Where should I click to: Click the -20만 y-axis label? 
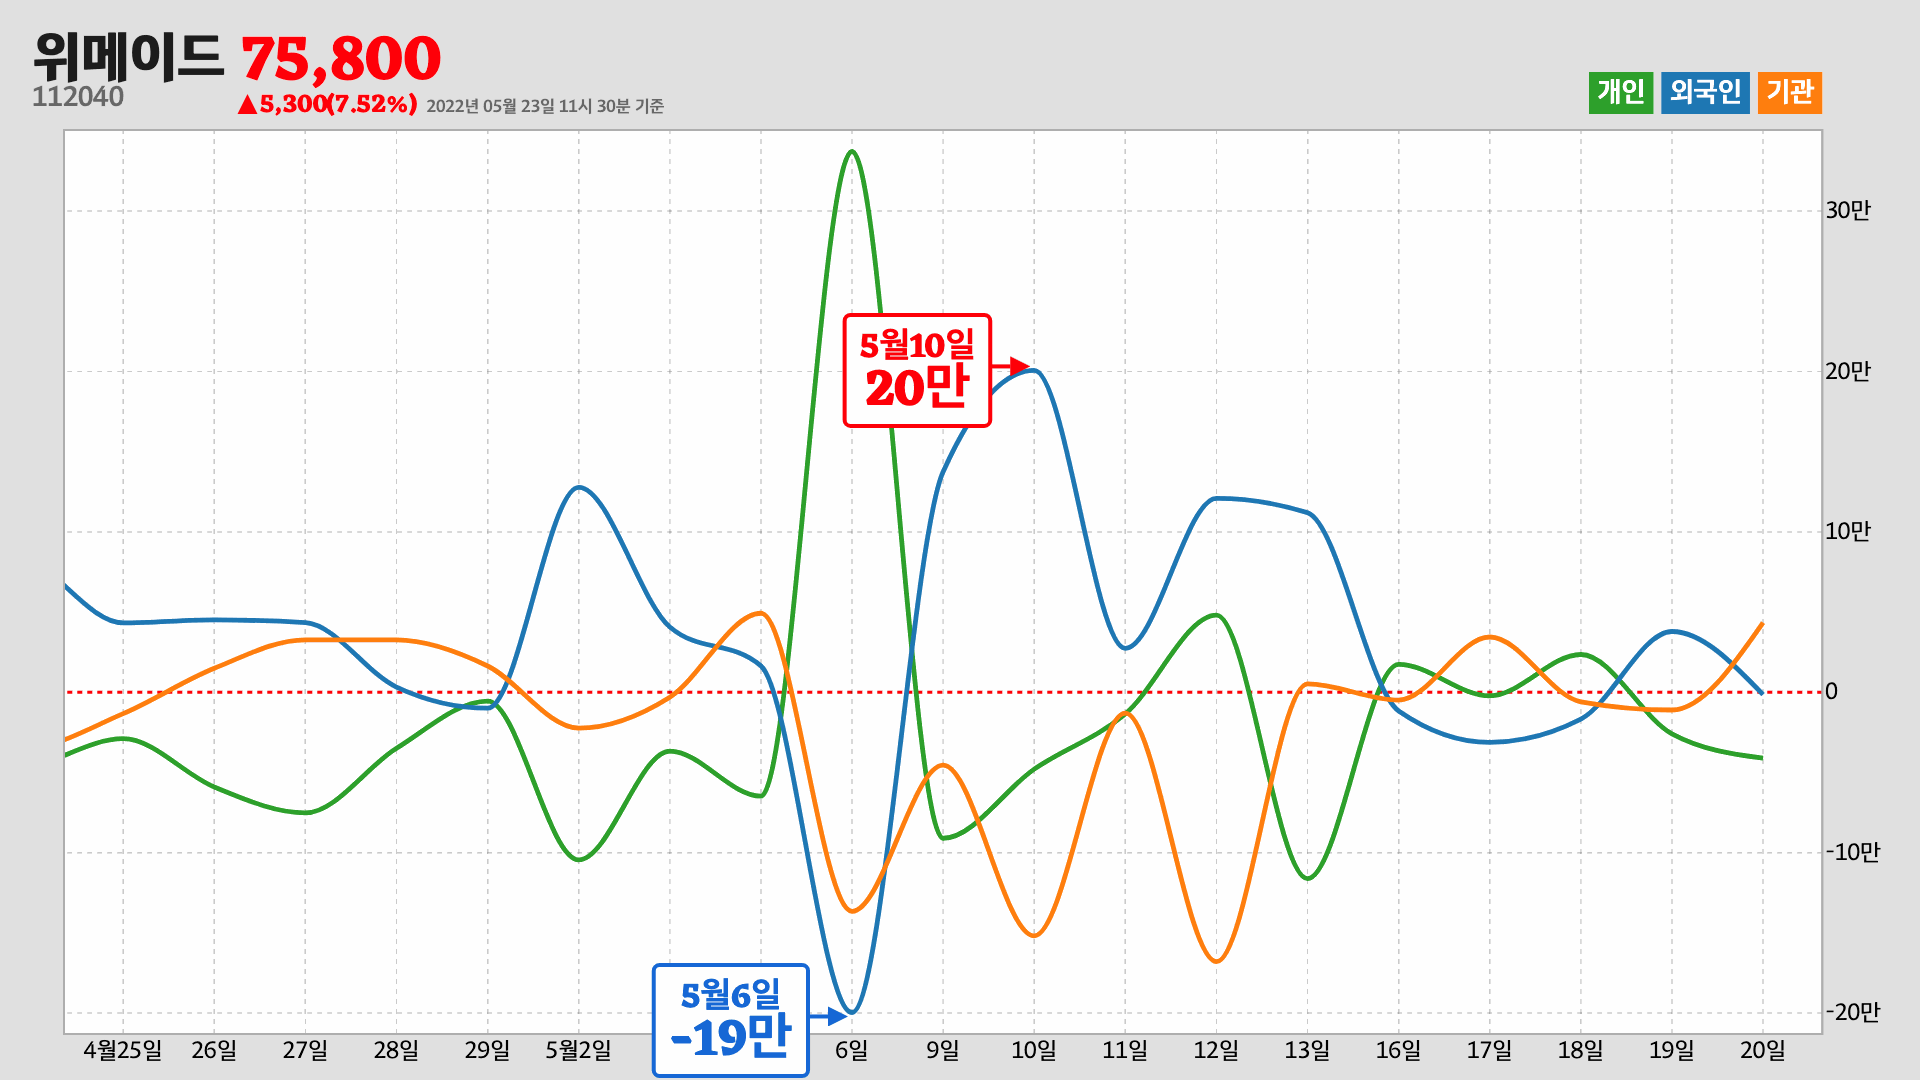coord(1852,1013)
